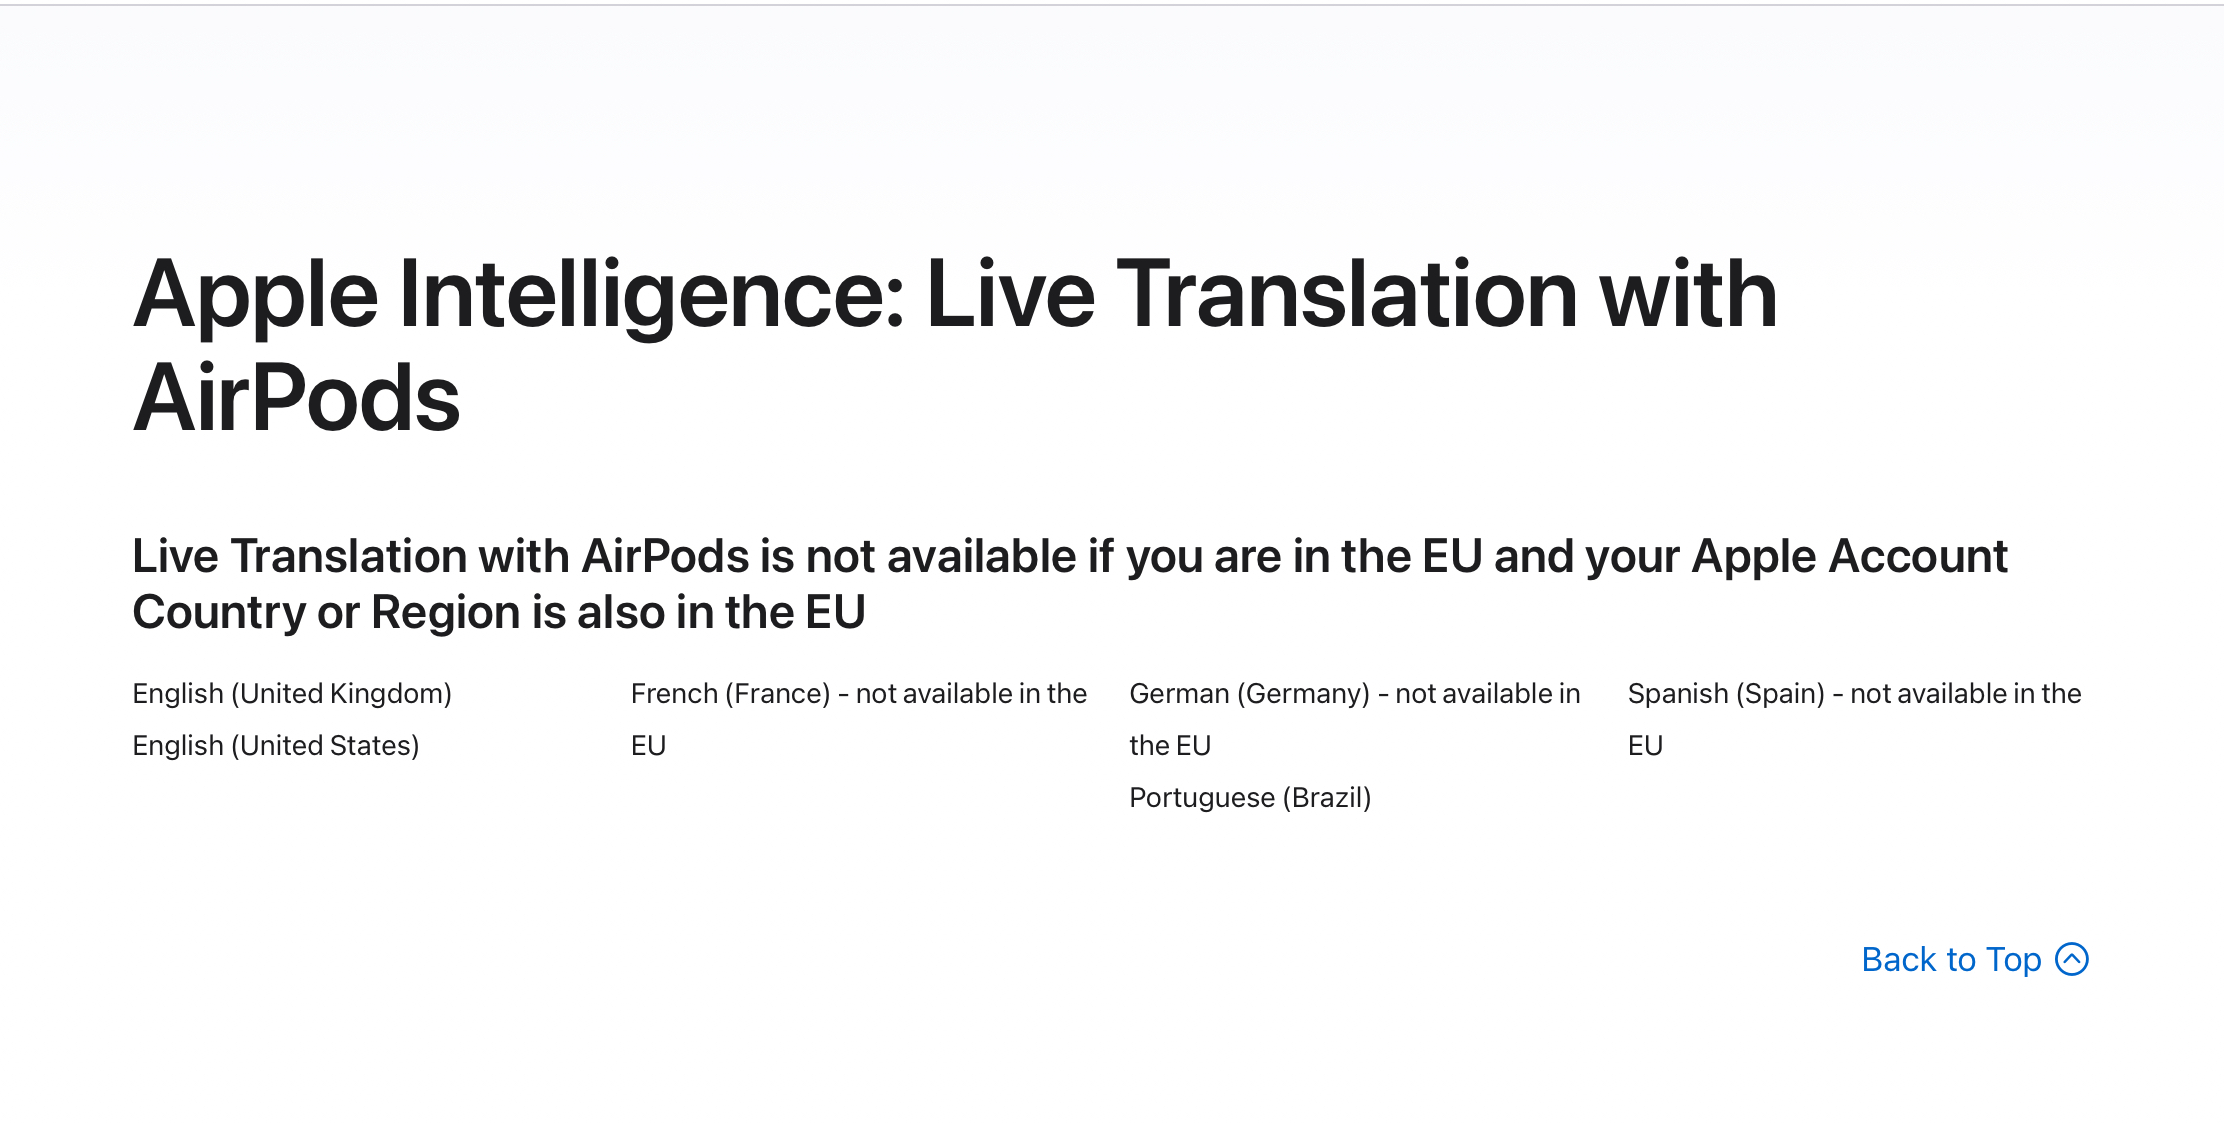Click the Back to Top link

pyautogui.click(x=1950, y=960)
